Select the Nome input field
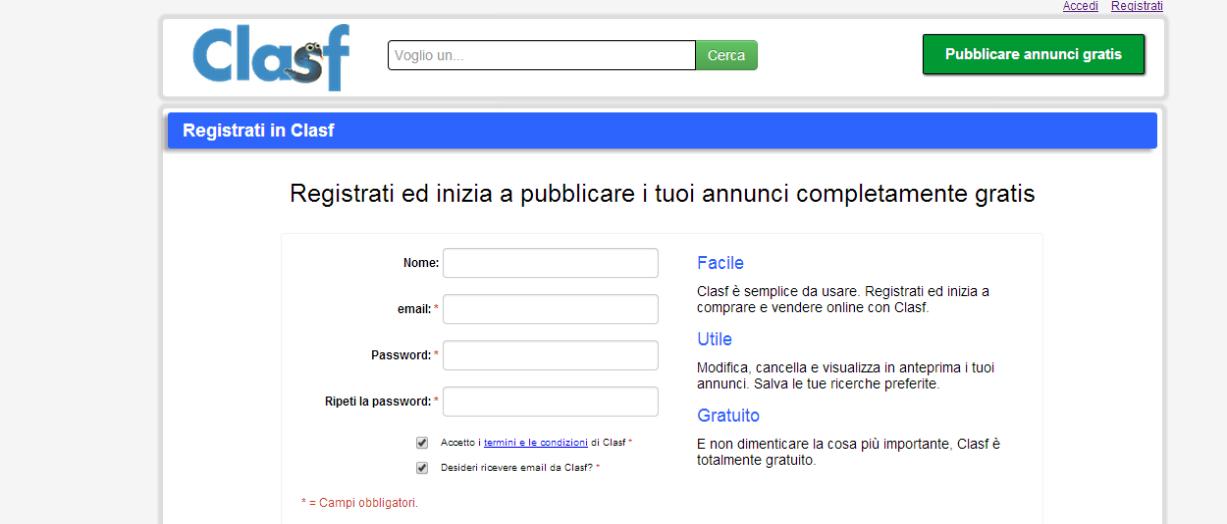The image size is (1227, 524). click(x=551, y=263)
